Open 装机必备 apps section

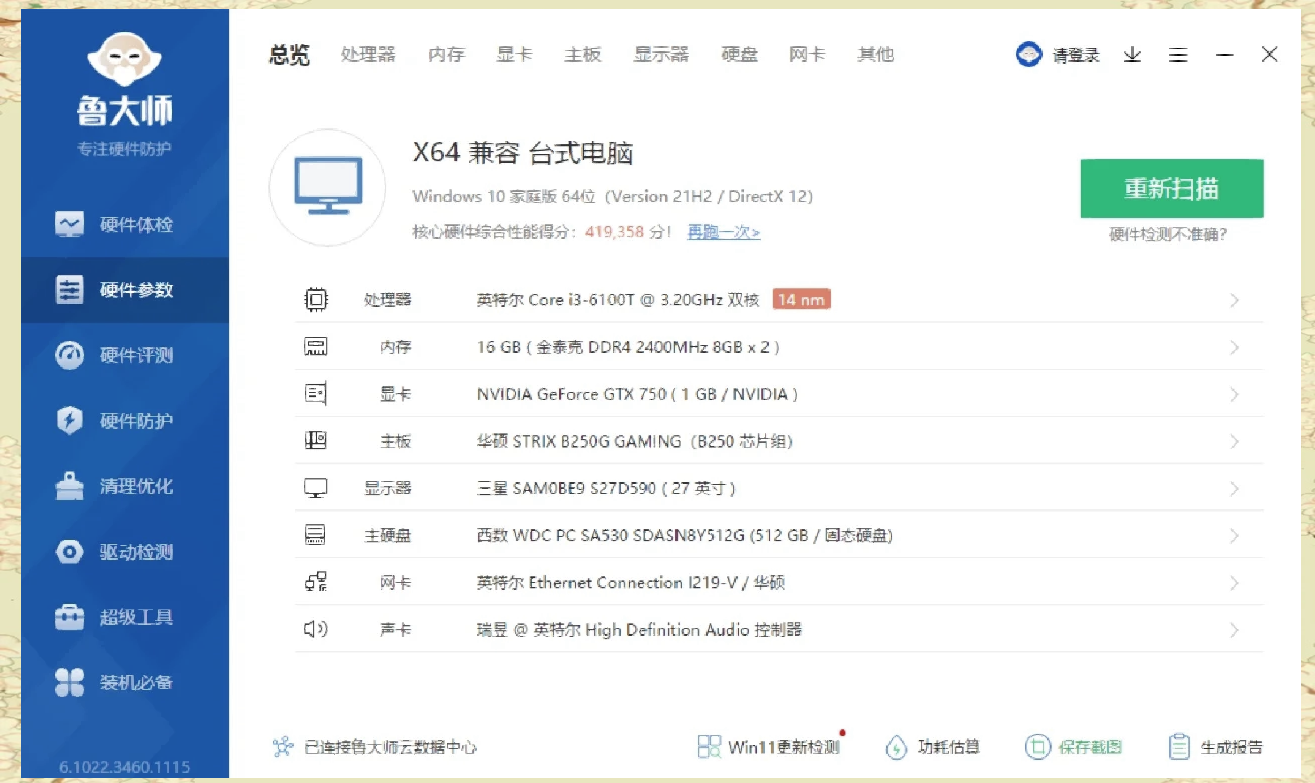(125, 683)
